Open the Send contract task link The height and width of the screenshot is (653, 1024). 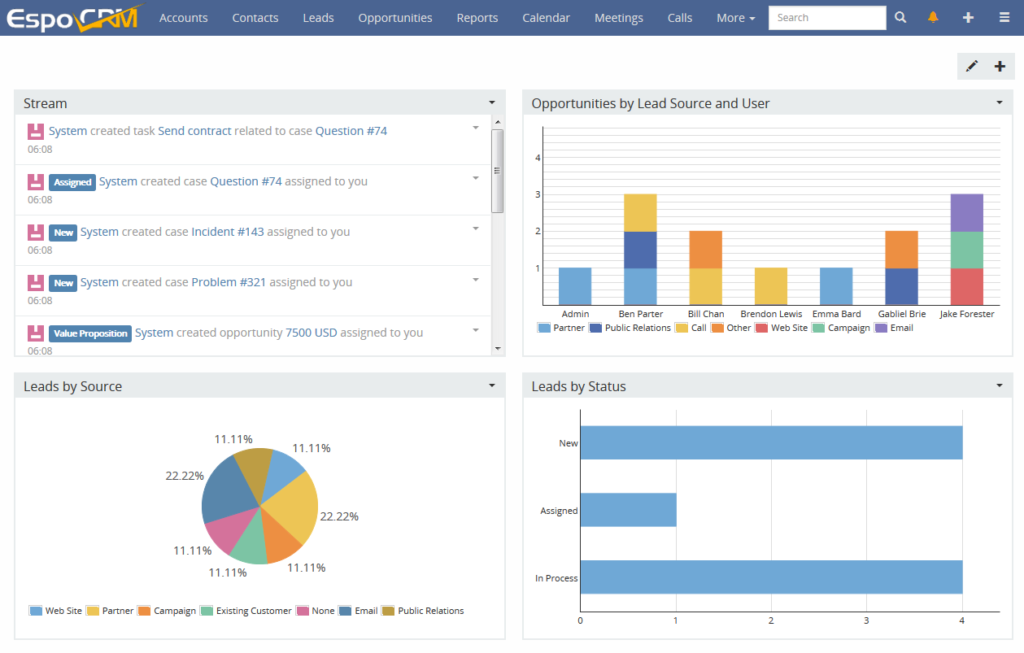[195, 131]
